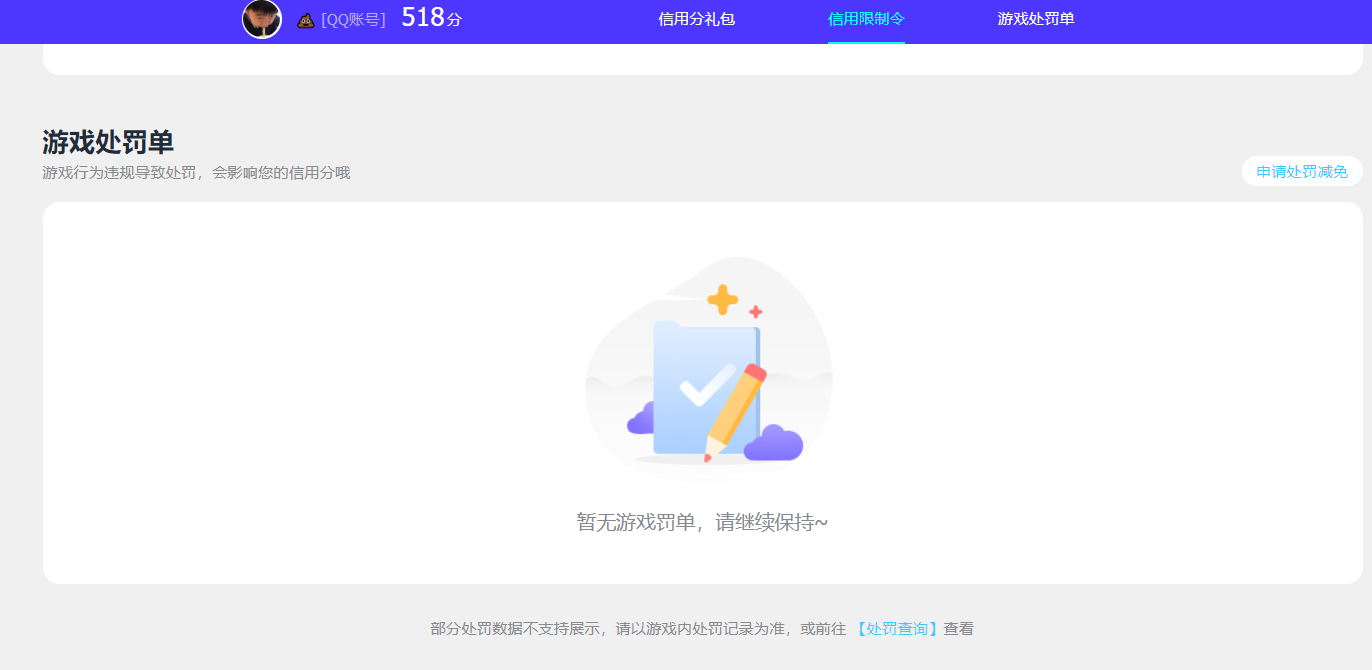Click the 申请处罚减免 button
Viewport: 1372px width, 670px height.
point(1301,171)
